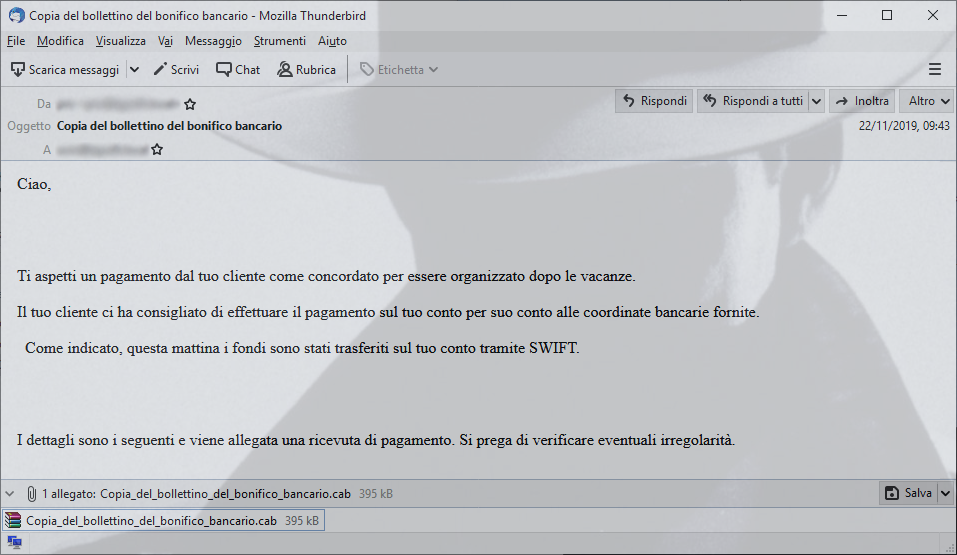Click the Rispondi button
Viewport: 957px width, 555px height.
coord(654,101)
